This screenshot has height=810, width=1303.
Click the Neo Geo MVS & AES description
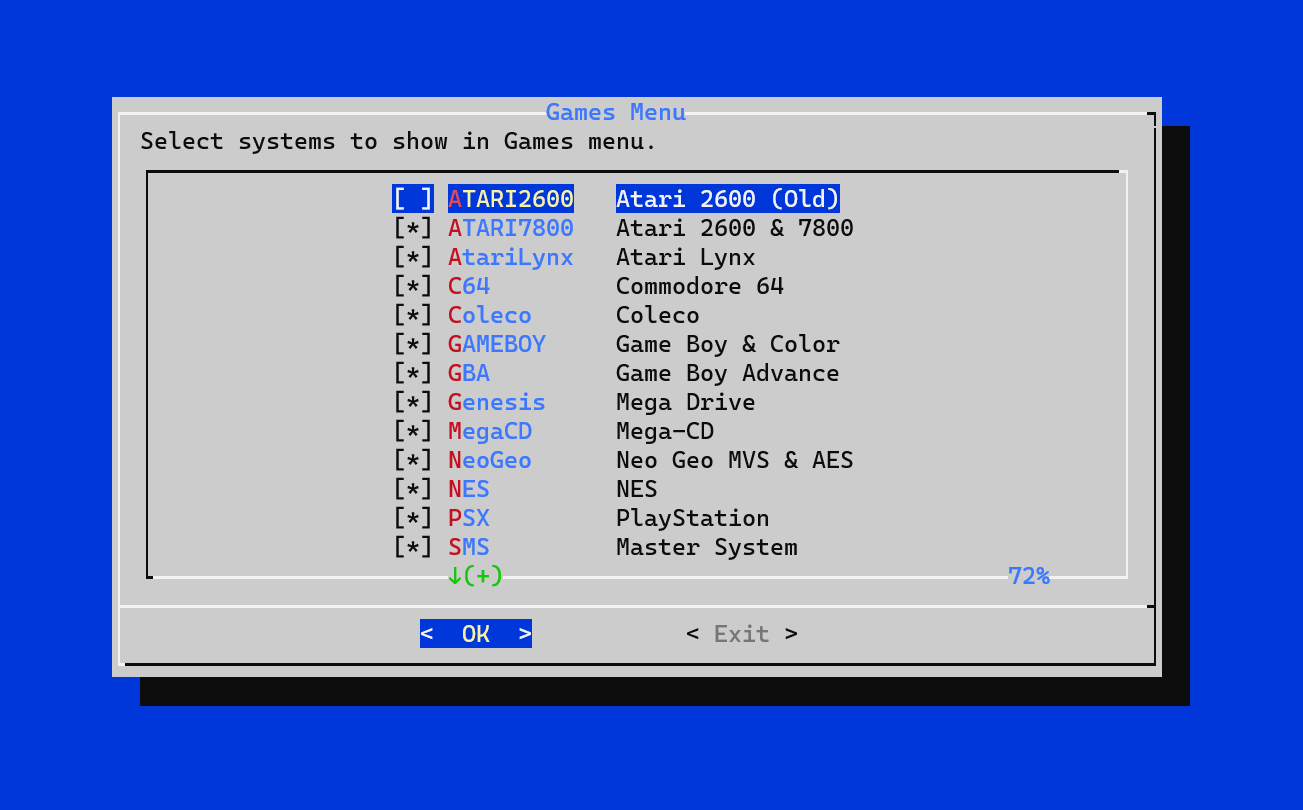(x=735, y=460)
